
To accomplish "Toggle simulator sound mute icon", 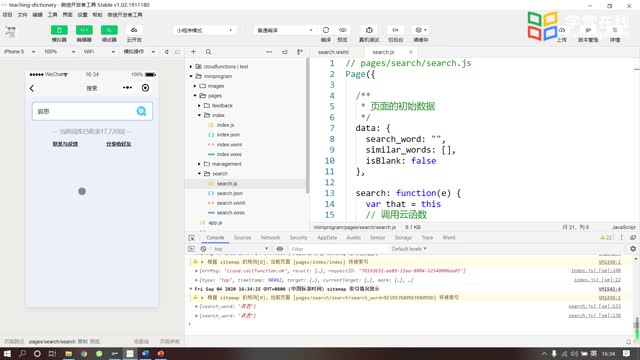I will point(167,52).
